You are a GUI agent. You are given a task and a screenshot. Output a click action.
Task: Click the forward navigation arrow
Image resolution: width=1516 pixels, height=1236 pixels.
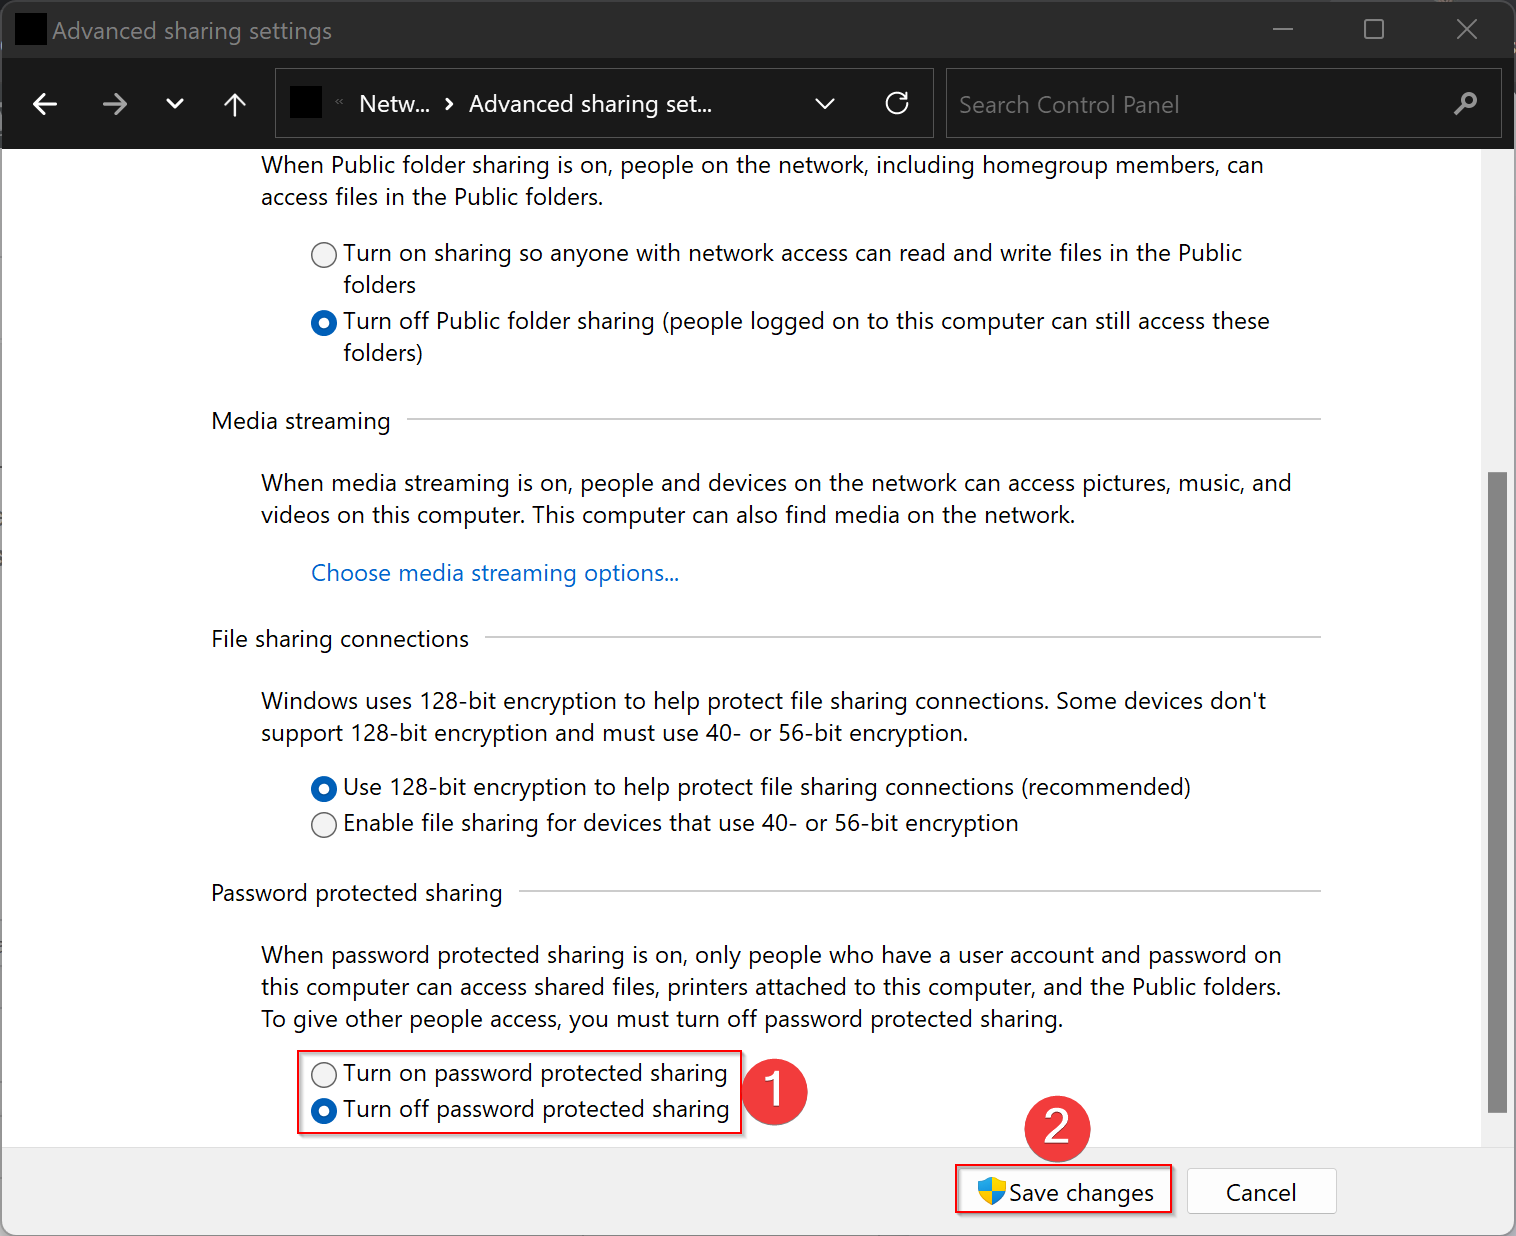coord(115,104)
